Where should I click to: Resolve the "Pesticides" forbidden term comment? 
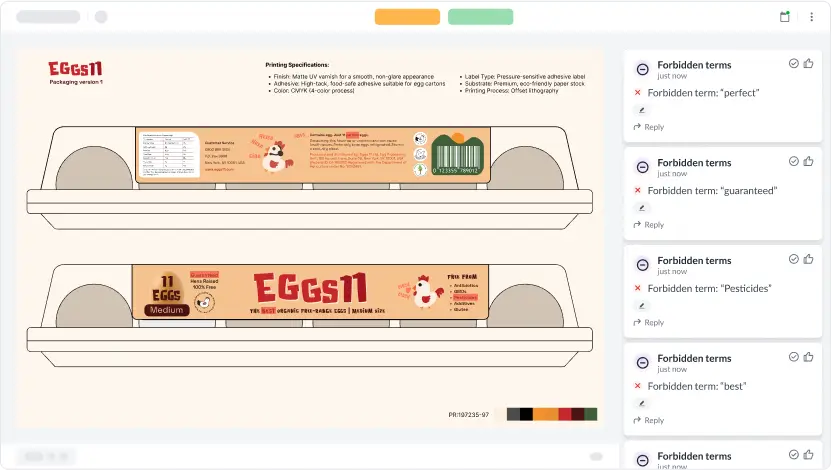click(794, 259)
